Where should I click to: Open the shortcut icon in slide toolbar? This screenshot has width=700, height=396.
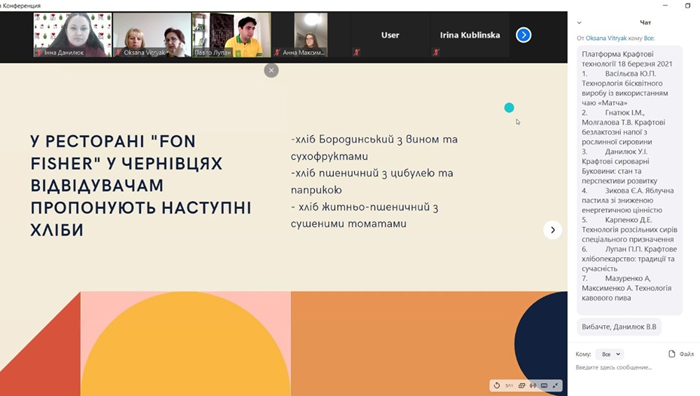pos(544,385)
